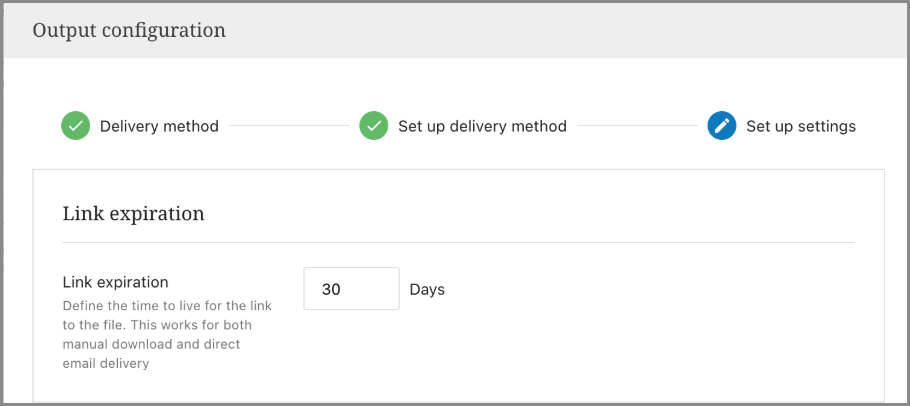Viewport: 910px width, 406px height.
Task: Select the Set up settings step label
Action: [801, 126]
